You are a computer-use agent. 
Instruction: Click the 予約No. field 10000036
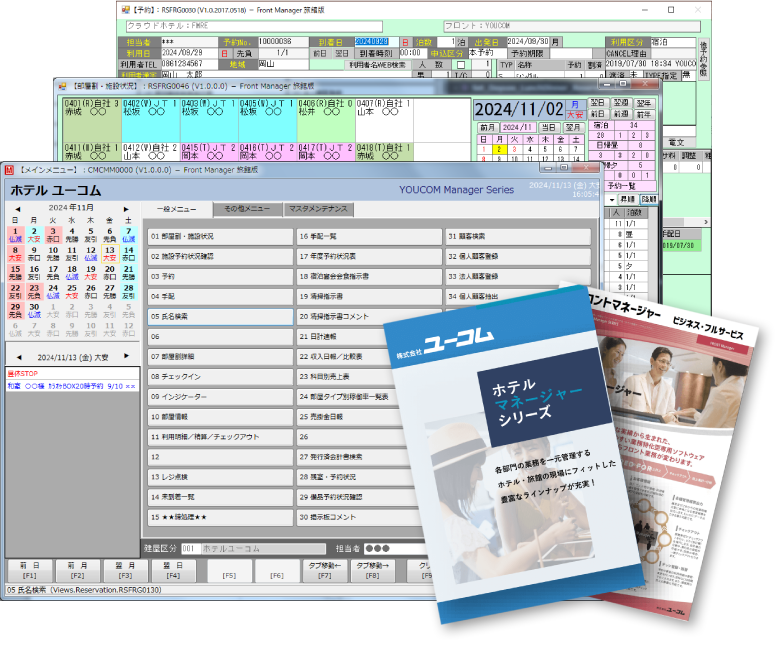click(x=283, y=42)
